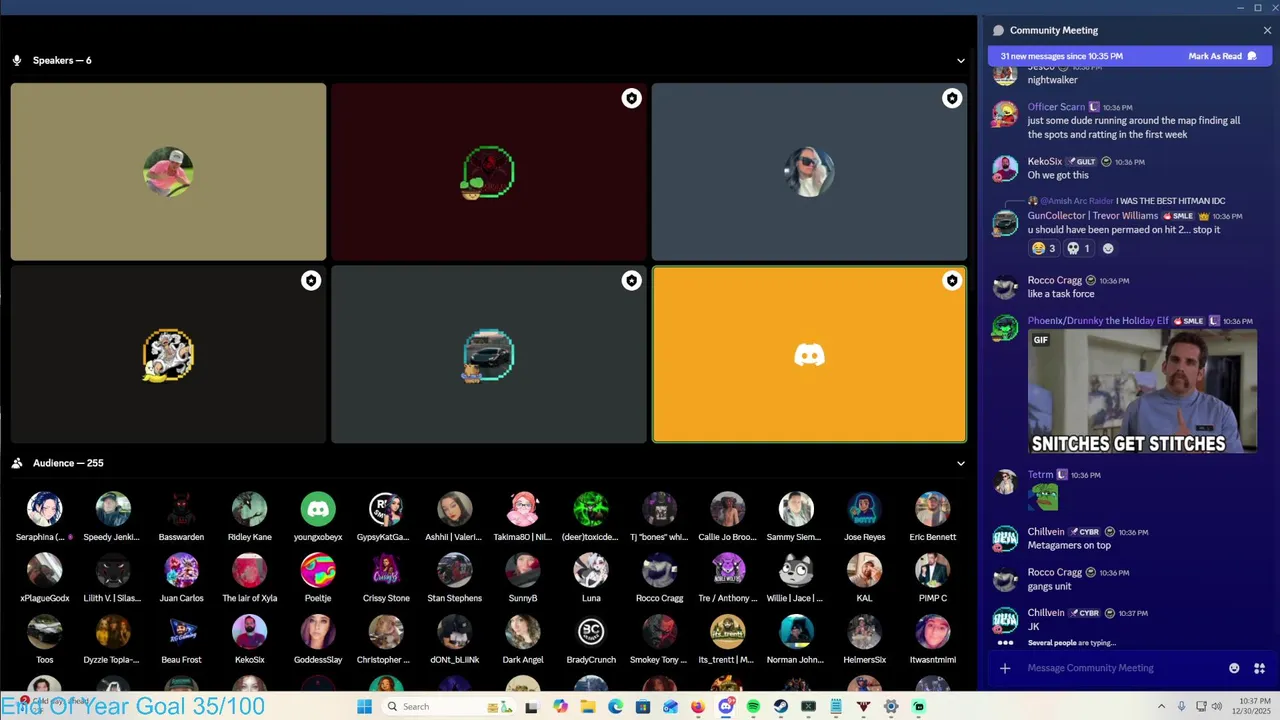Click the Mark As Read button
This screenshot has height=720, width=1280.
(x=1222, y=56)
